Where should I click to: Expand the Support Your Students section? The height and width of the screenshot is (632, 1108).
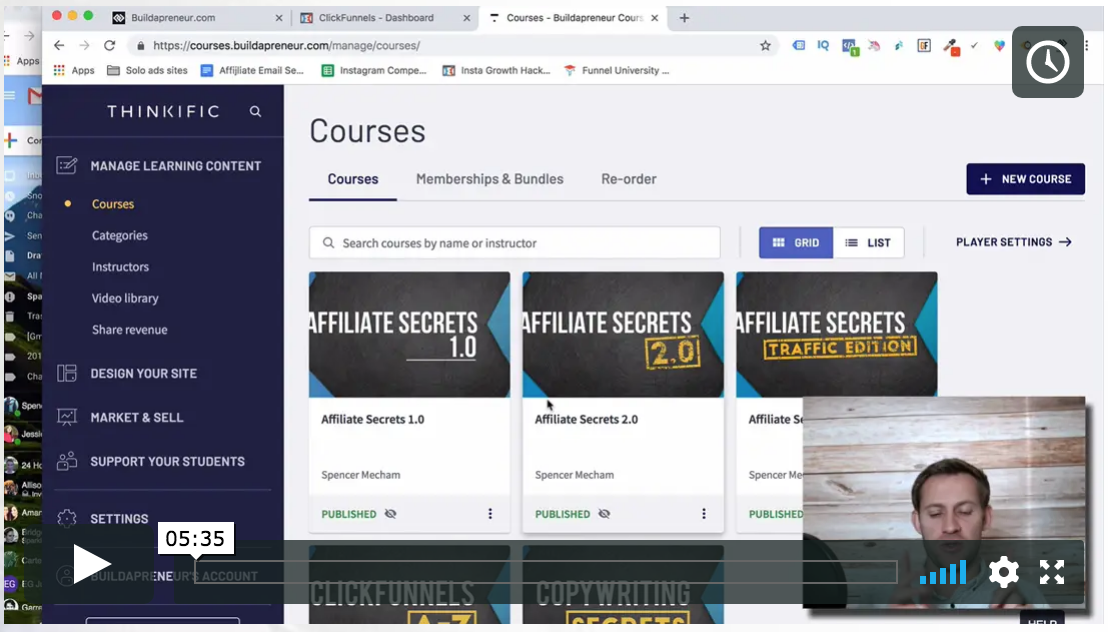tap(167, 462)
